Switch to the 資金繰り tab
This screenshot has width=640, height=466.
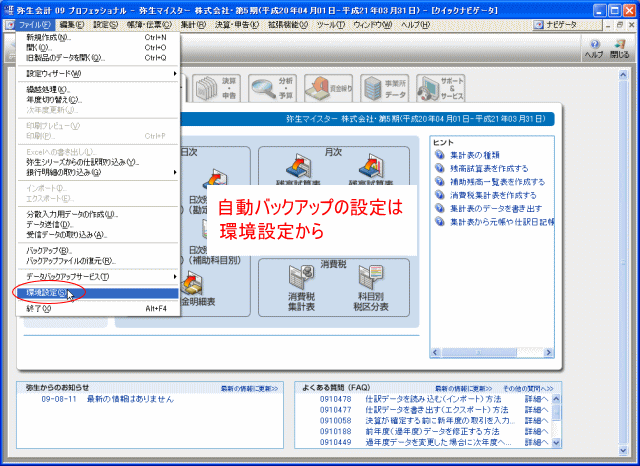pos(329,88)
